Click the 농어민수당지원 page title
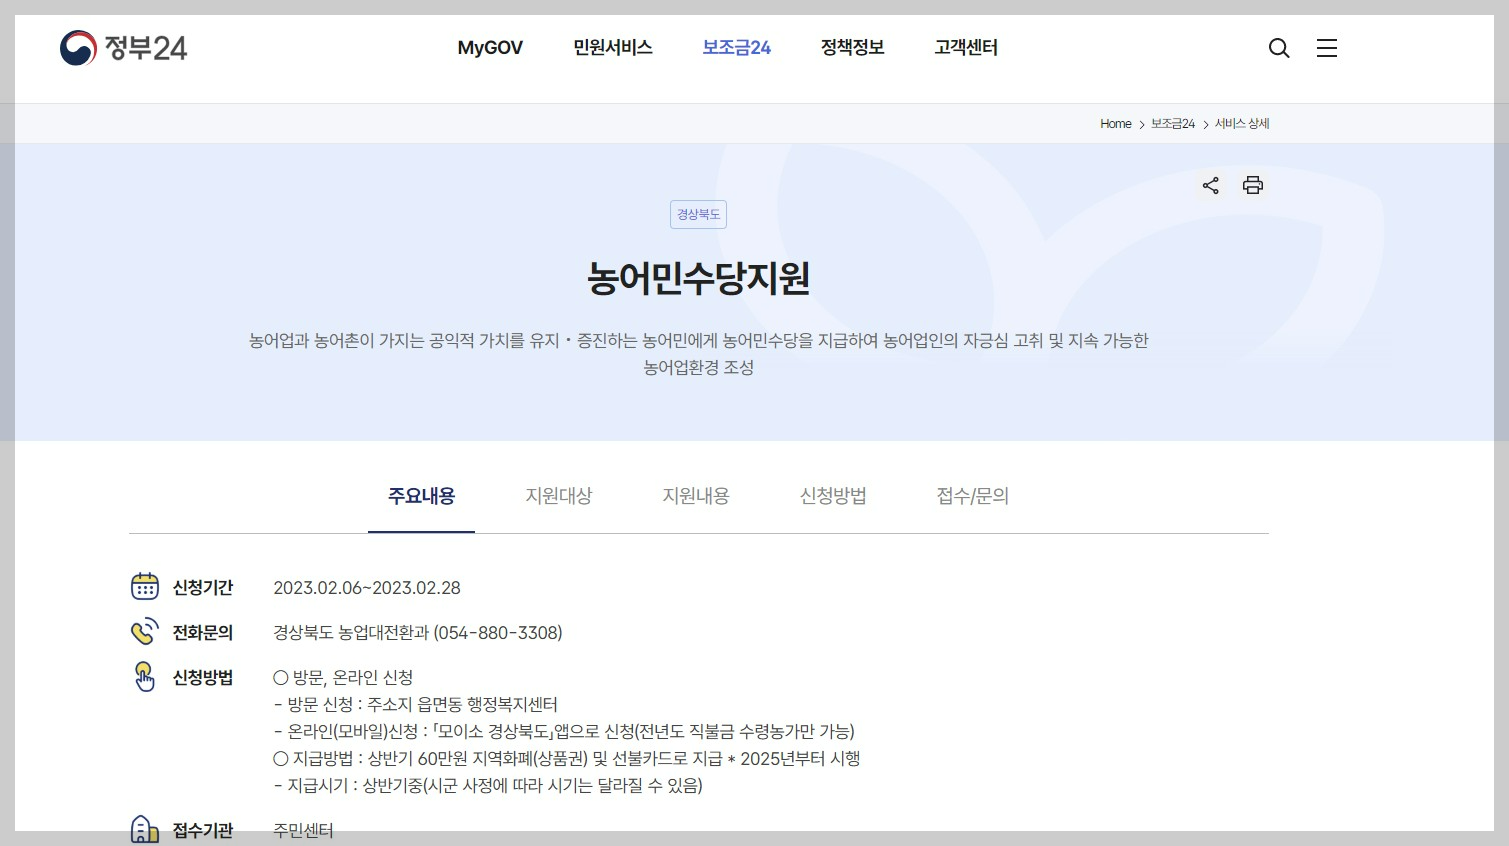Viewport: 1509px width, 846px height. coord(698,278)
